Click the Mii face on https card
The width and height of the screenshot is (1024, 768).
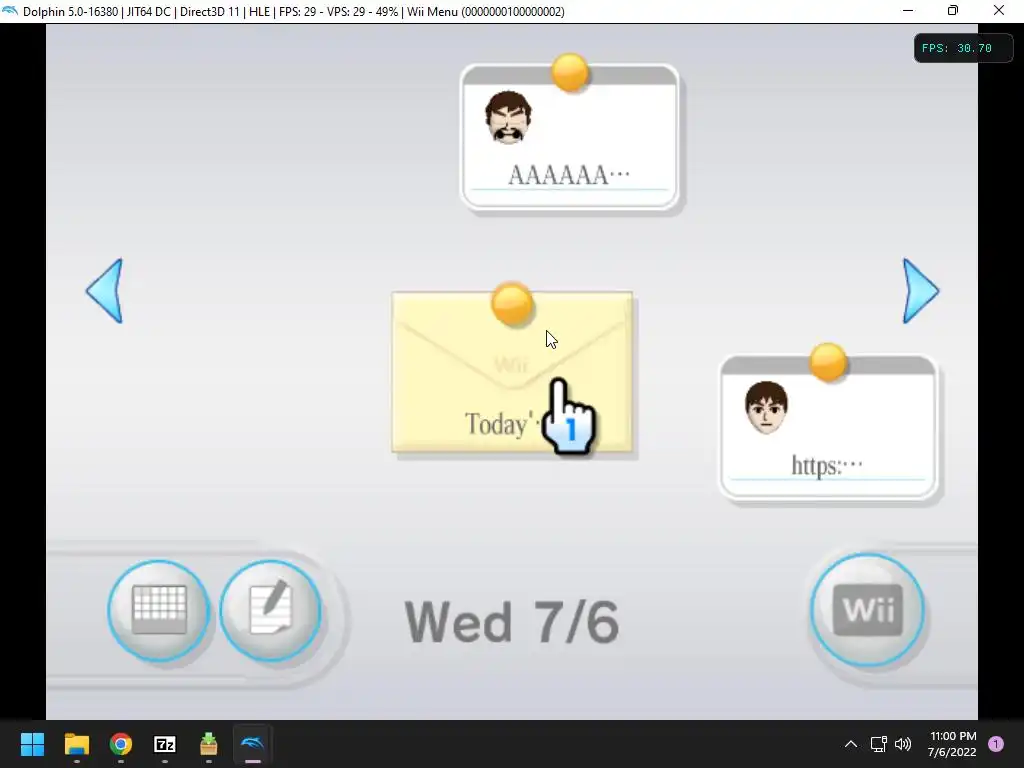[766, 408]
